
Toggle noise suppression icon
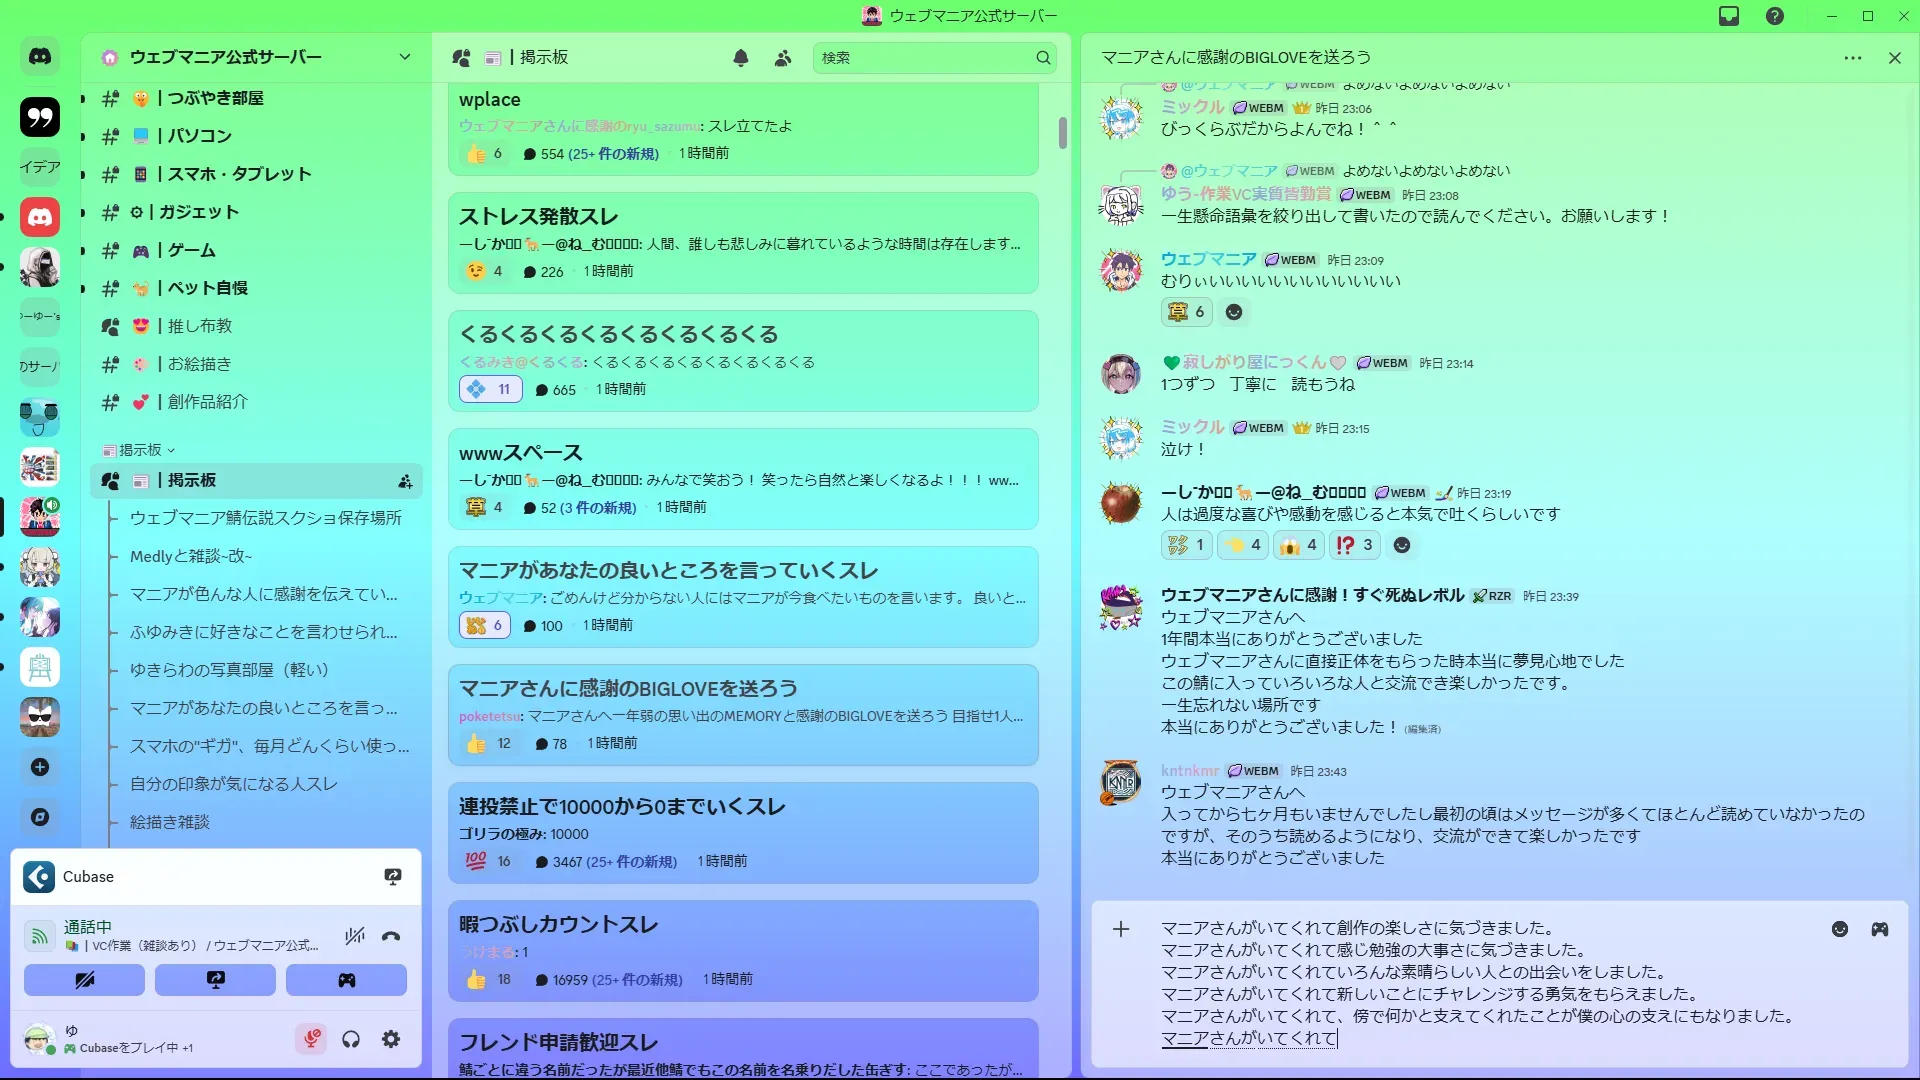[354, 936]
